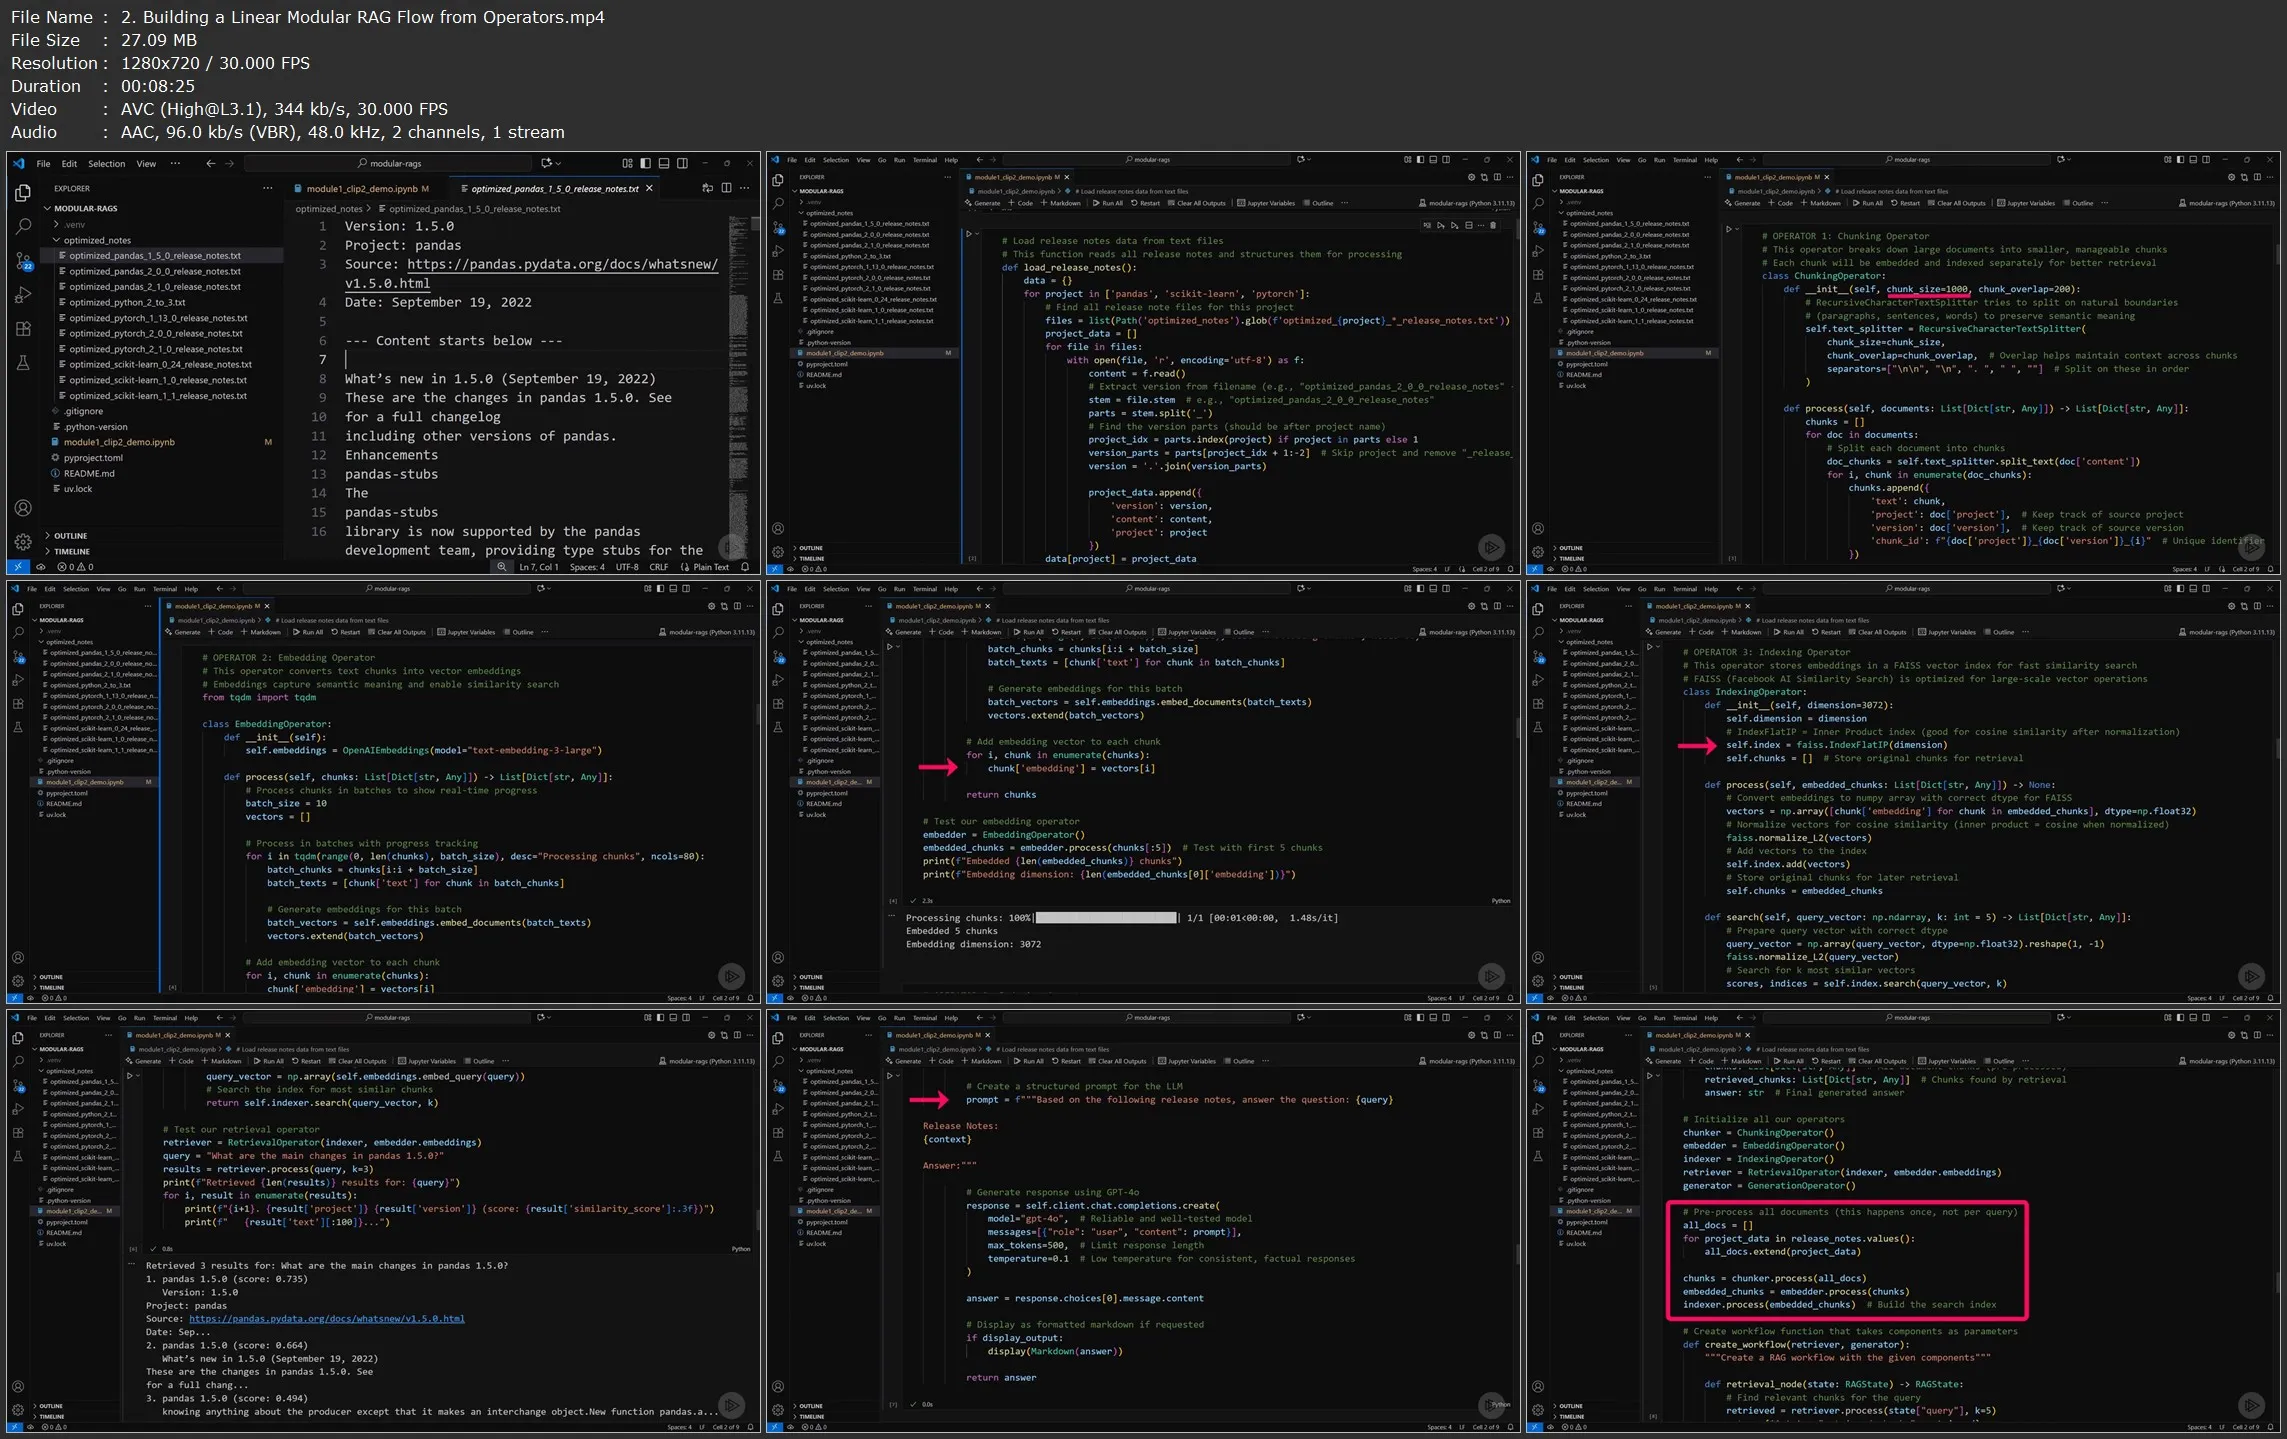
Task: Open the pandas.pydata.org whatsnew link on line 3
Action: pos(561,264)
